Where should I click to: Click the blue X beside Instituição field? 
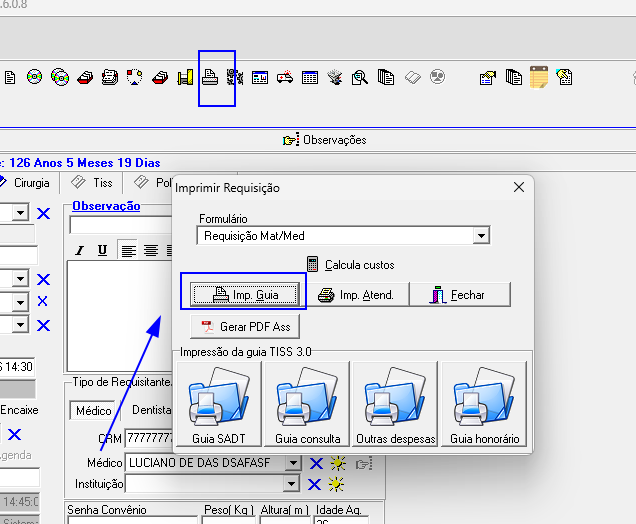[314, 484]
